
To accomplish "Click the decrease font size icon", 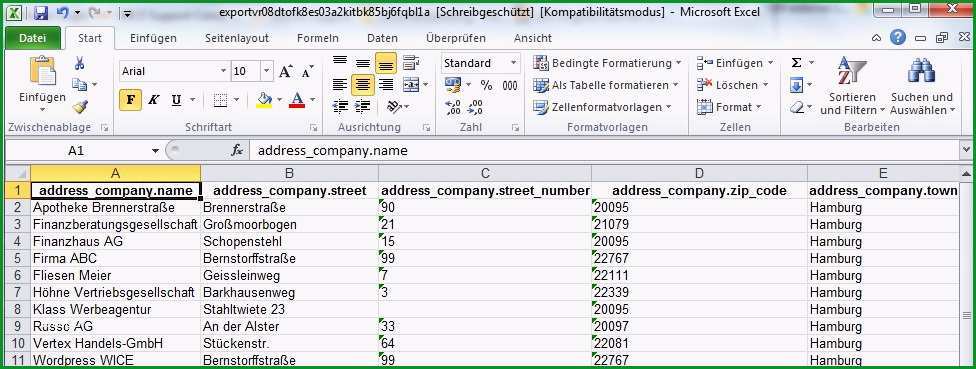I will coord(306,72).
